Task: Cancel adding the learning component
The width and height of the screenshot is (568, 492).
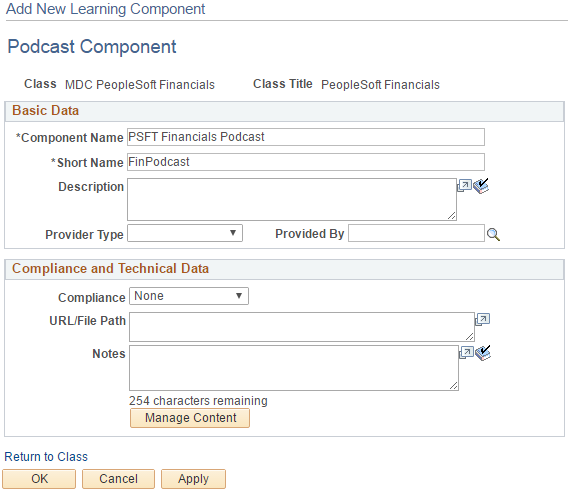Action: pyautogui.click(x=118, y=479)
